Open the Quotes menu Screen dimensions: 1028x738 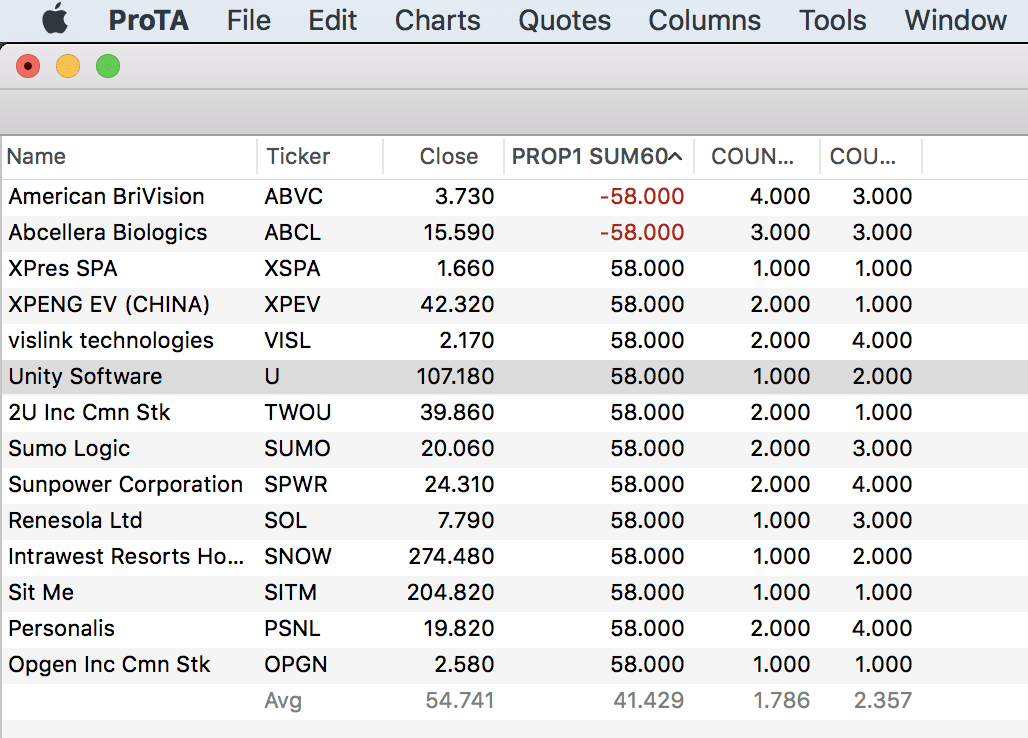point(564,20)
